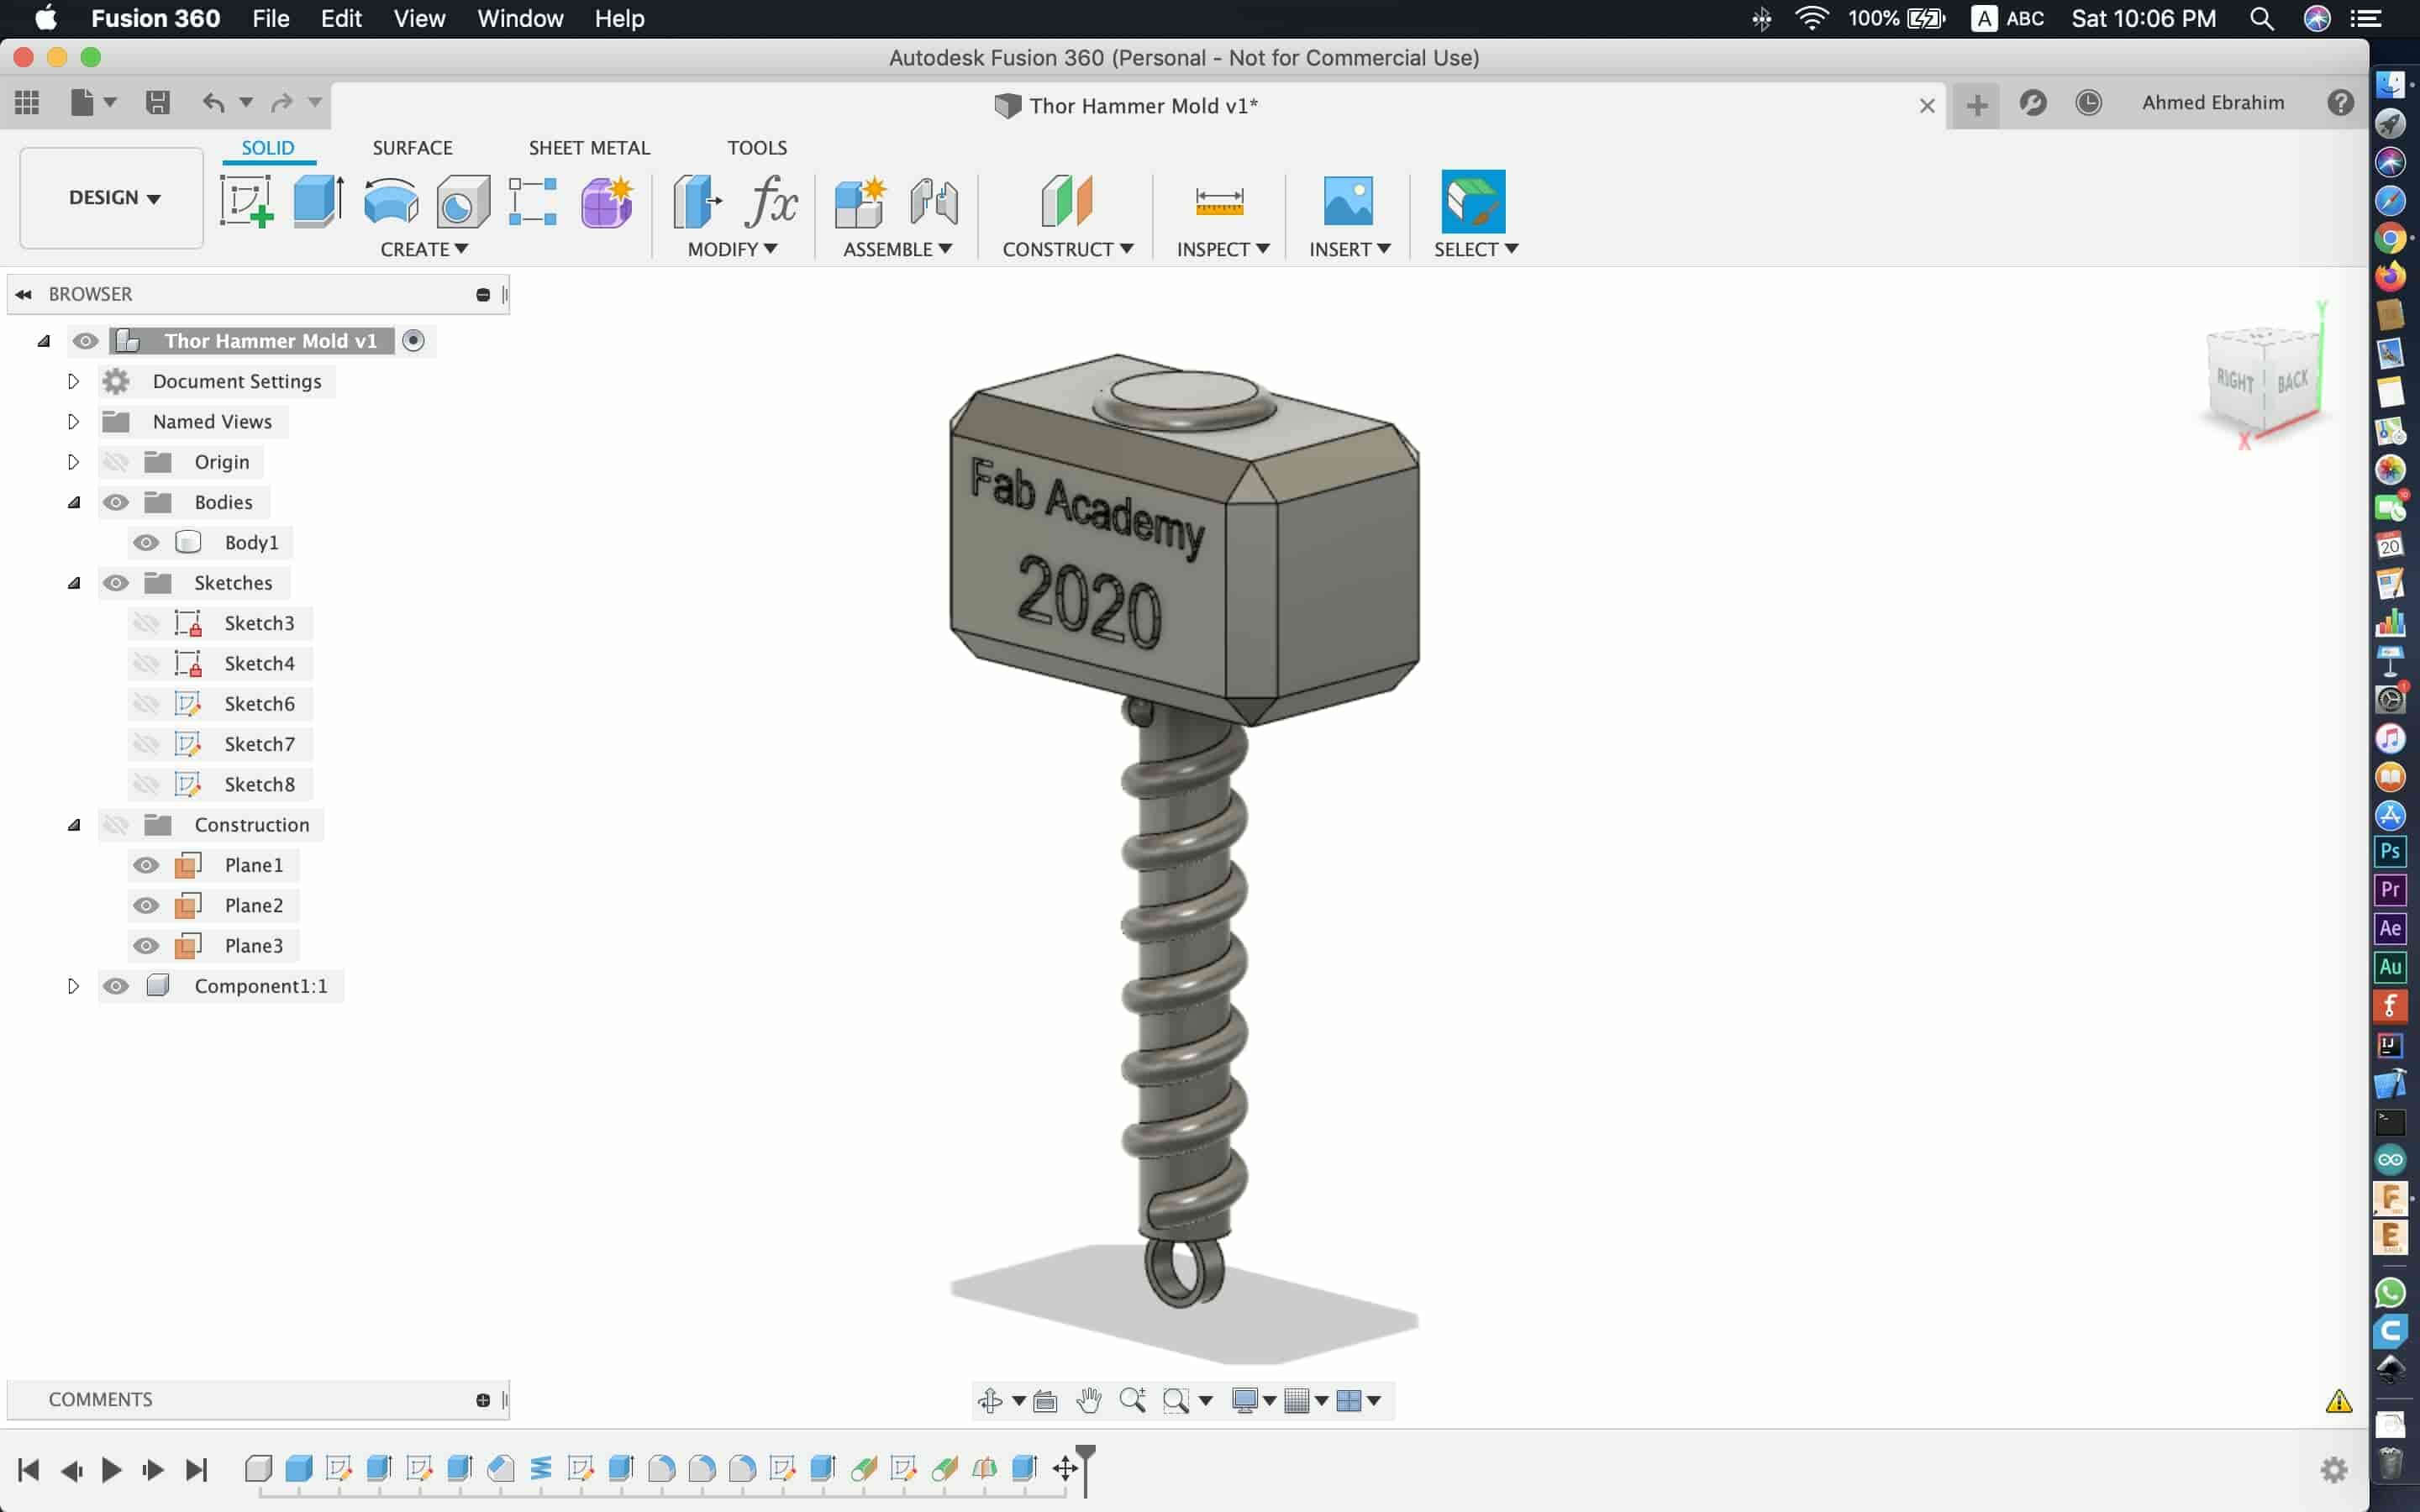Hide Plane1 with its eye icon
This screenshot has height=1512, width=2420.
pyautogui.click(x=146, y=865)
